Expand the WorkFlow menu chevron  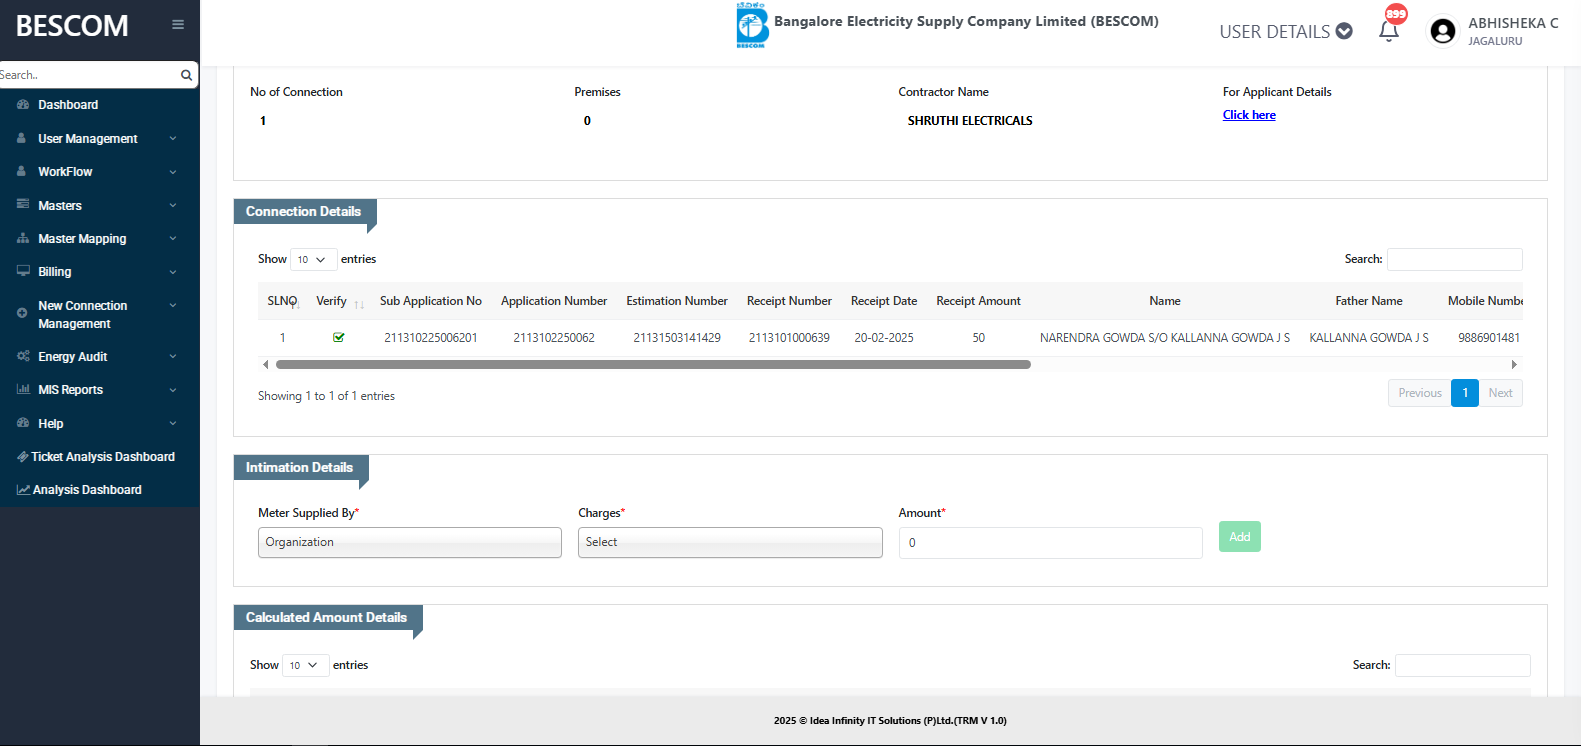pyautogui.click(x=173, y=172)
